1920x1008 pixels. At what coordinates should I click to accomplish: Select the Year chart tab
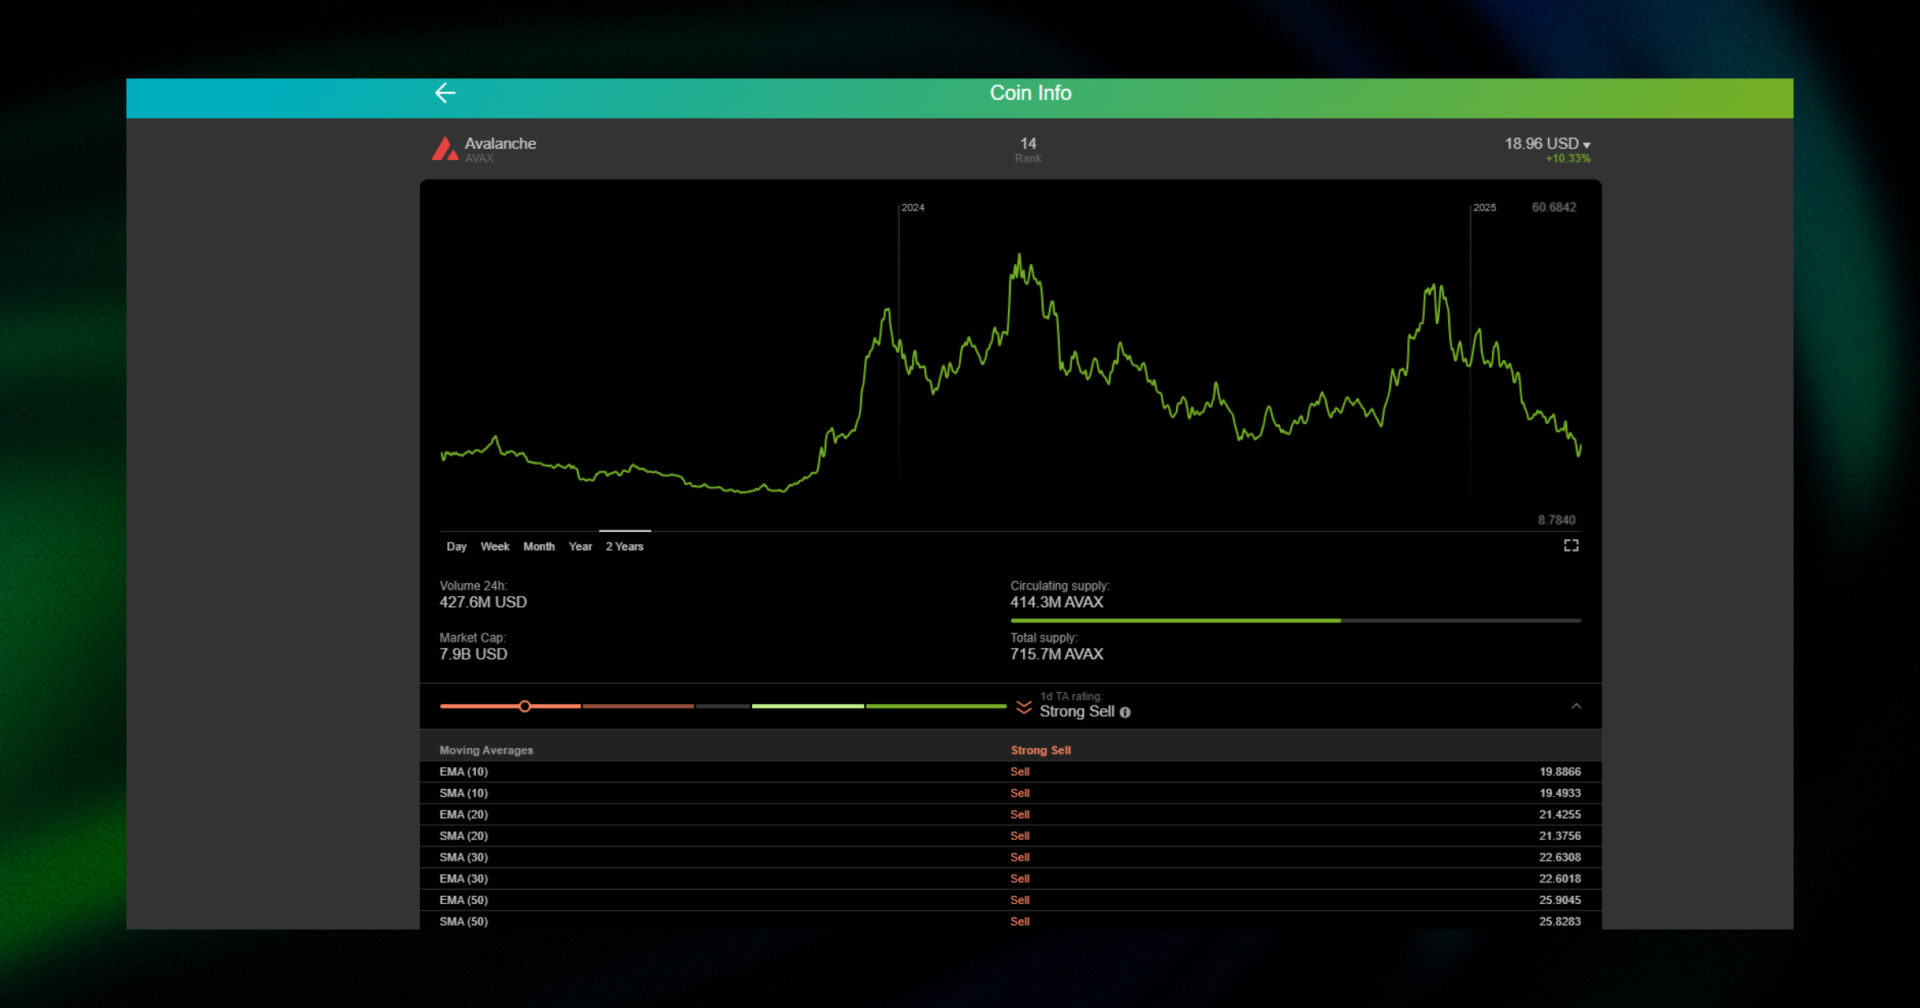click(x=579, y=546)
